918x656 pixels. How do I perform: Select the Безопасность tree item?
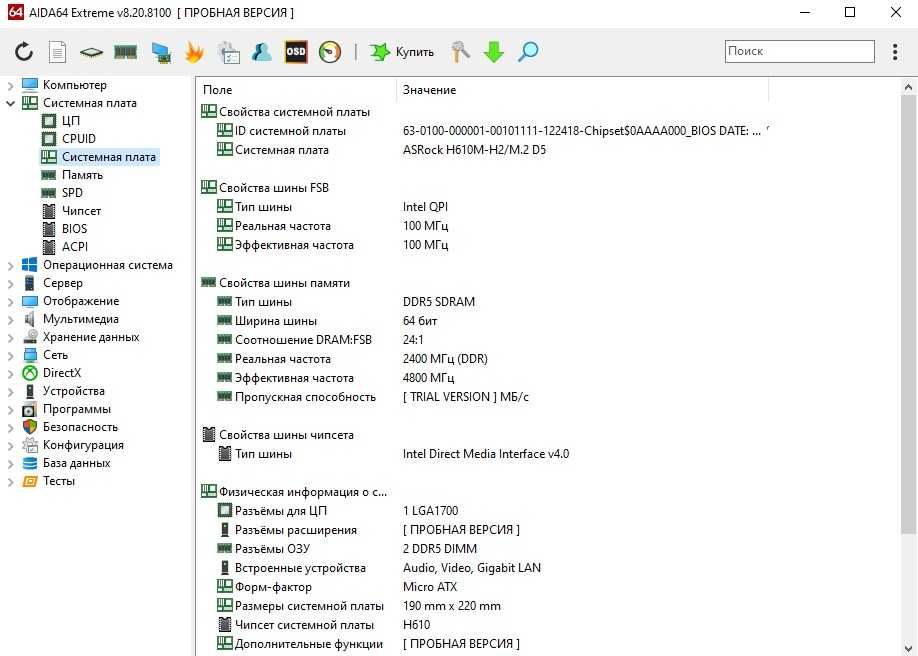pos(80,427)
